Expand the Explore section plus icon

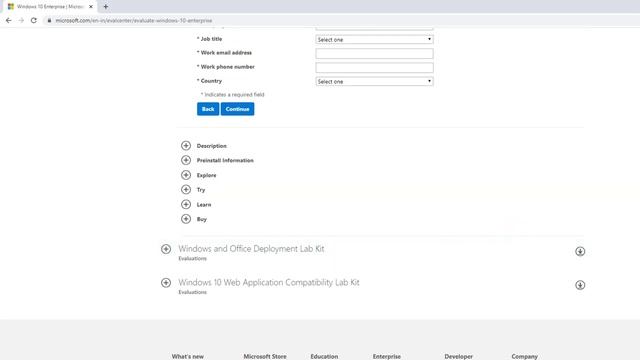(x=186, y=175)
